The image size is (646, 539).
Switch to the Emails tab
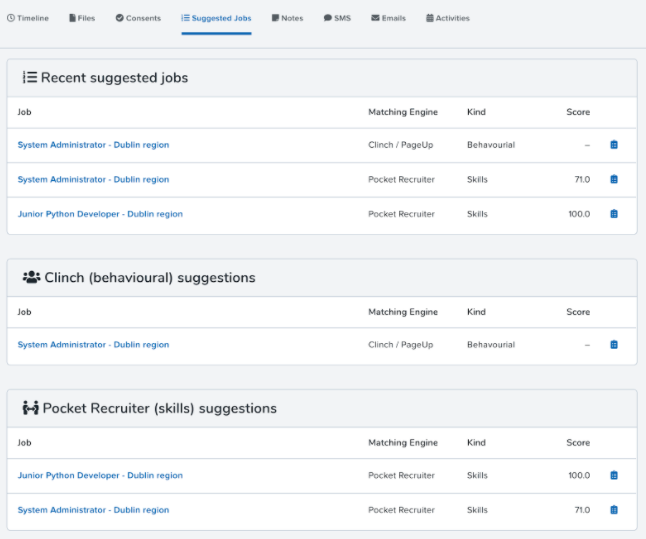pyautogui.click(x=389, y=18)
